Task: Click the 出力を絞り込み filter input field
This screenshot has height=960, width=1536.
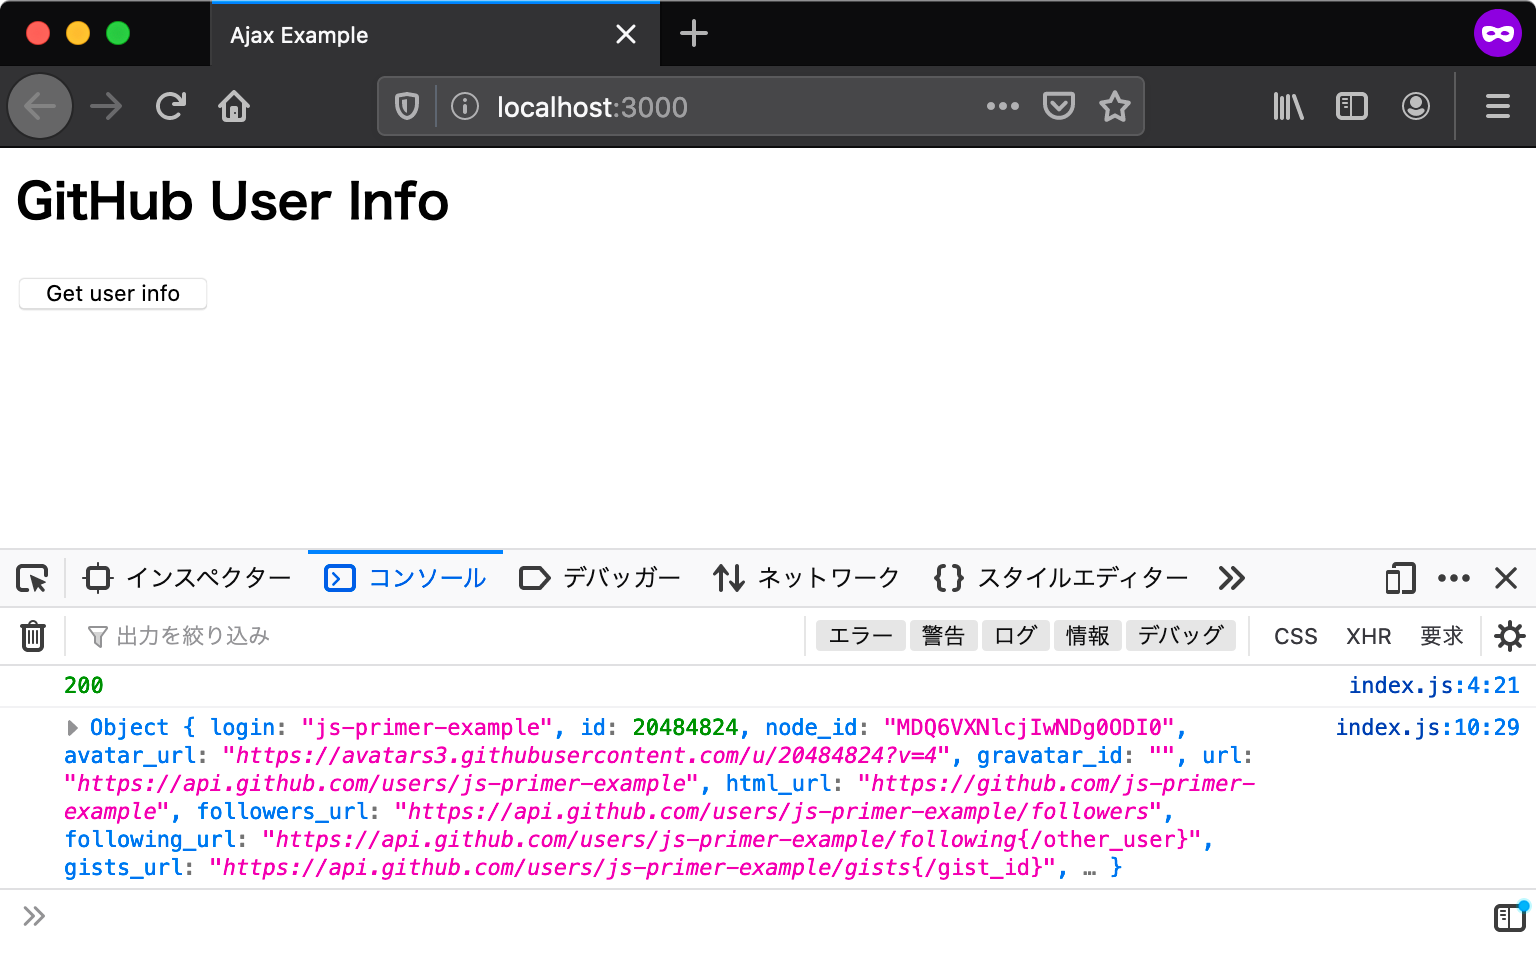Action: 200,635
